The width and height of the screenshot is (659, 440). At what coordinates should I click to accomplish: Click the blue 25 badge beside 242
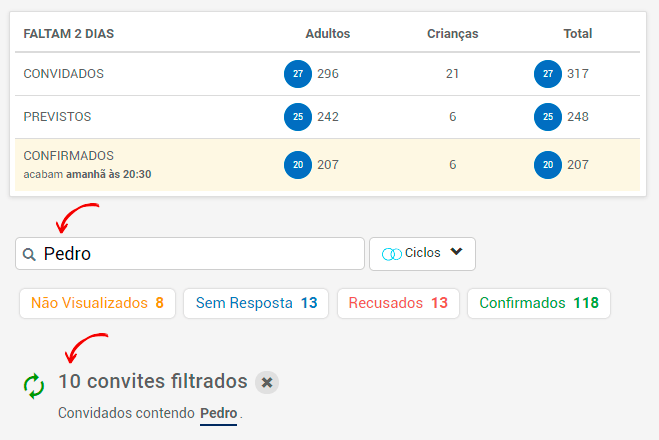pos(298,117)
